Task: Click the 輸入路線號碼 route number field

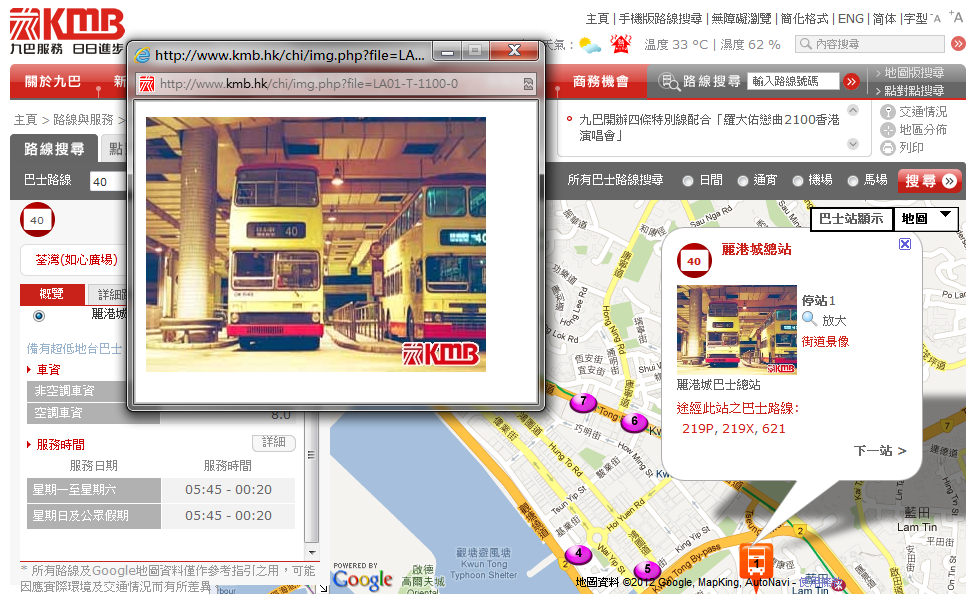Action: pyautogui.click(x=794, y=81)
